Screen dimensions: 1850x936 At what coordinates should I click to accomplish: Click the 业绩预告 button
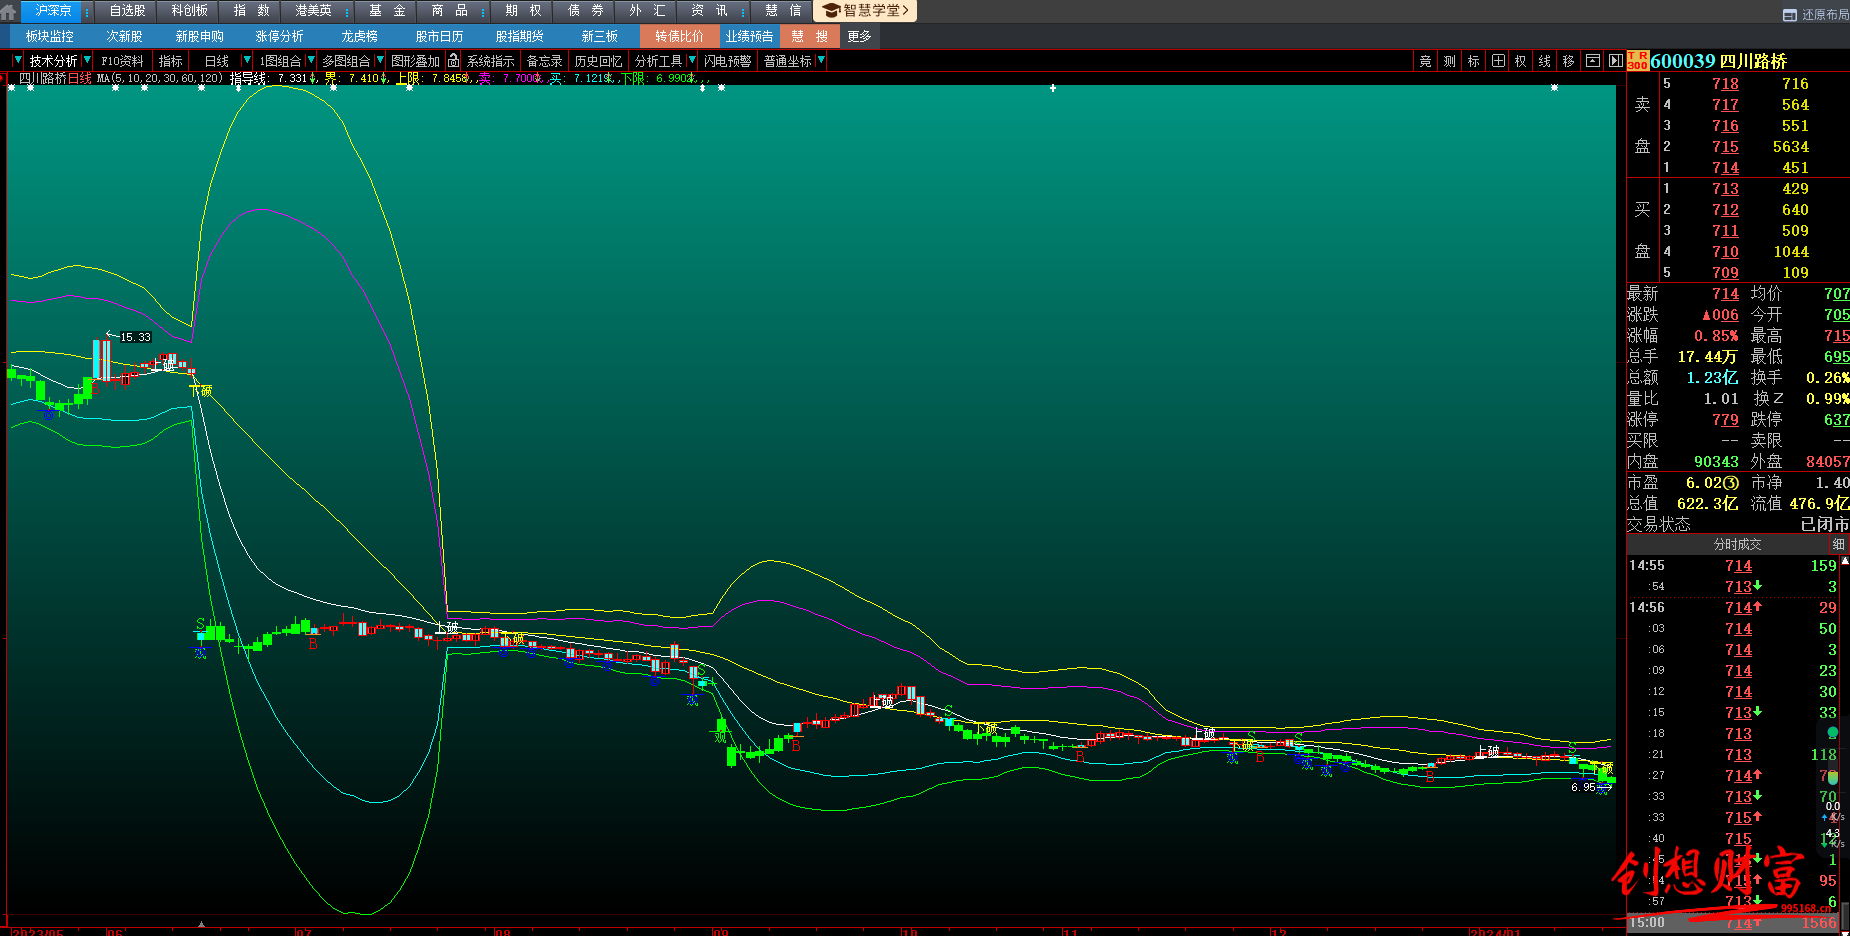click(749, 36)
